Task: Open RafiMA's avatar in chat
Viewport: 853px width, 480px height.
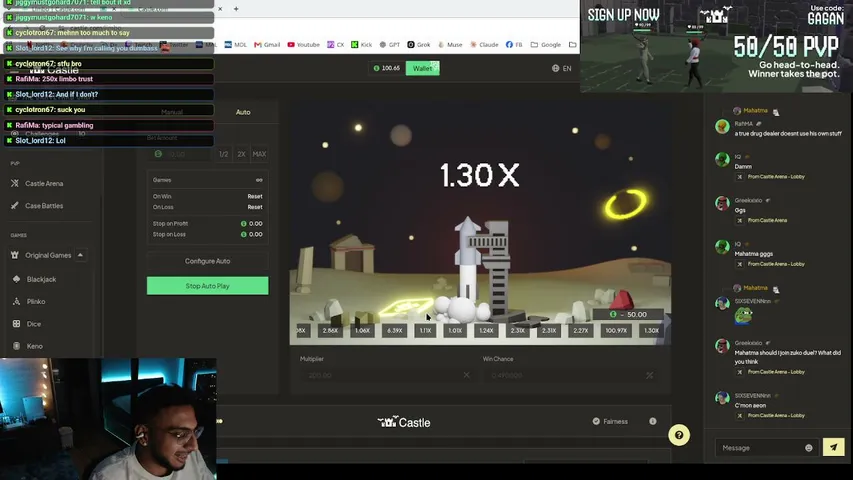Action: [722, 127]
